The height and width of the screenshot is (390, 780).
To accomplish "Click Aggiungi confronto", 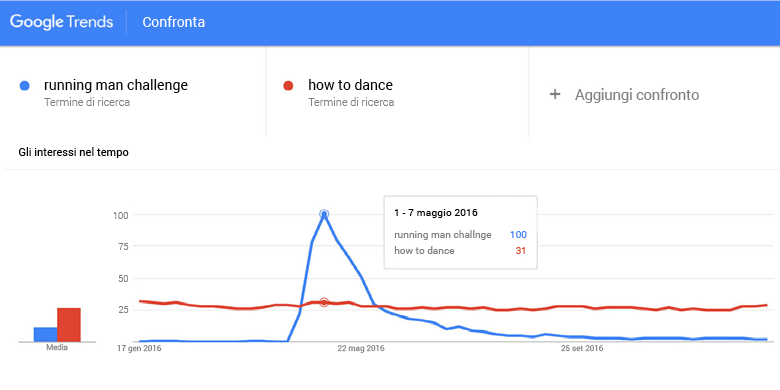I will [637, 95].
